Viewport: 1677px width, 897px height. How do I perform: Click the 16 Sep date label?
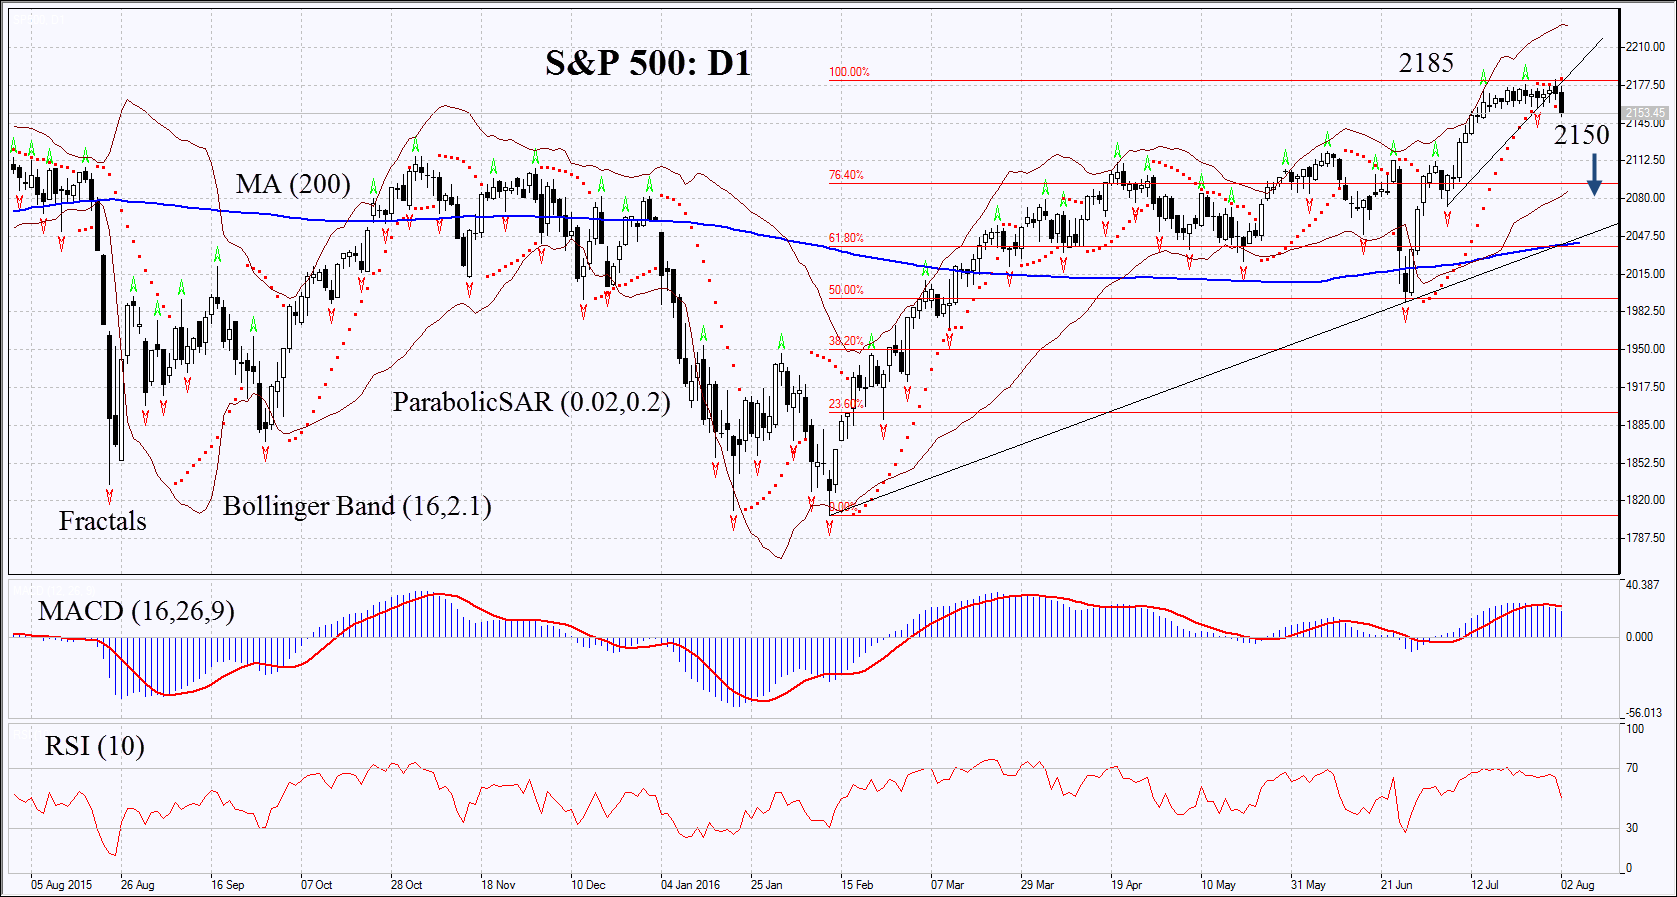(x=227, y=885)
